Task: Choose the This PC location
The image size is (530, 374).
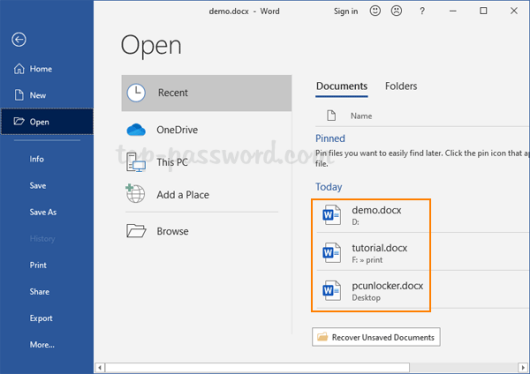Action: [x=206, y=162]
